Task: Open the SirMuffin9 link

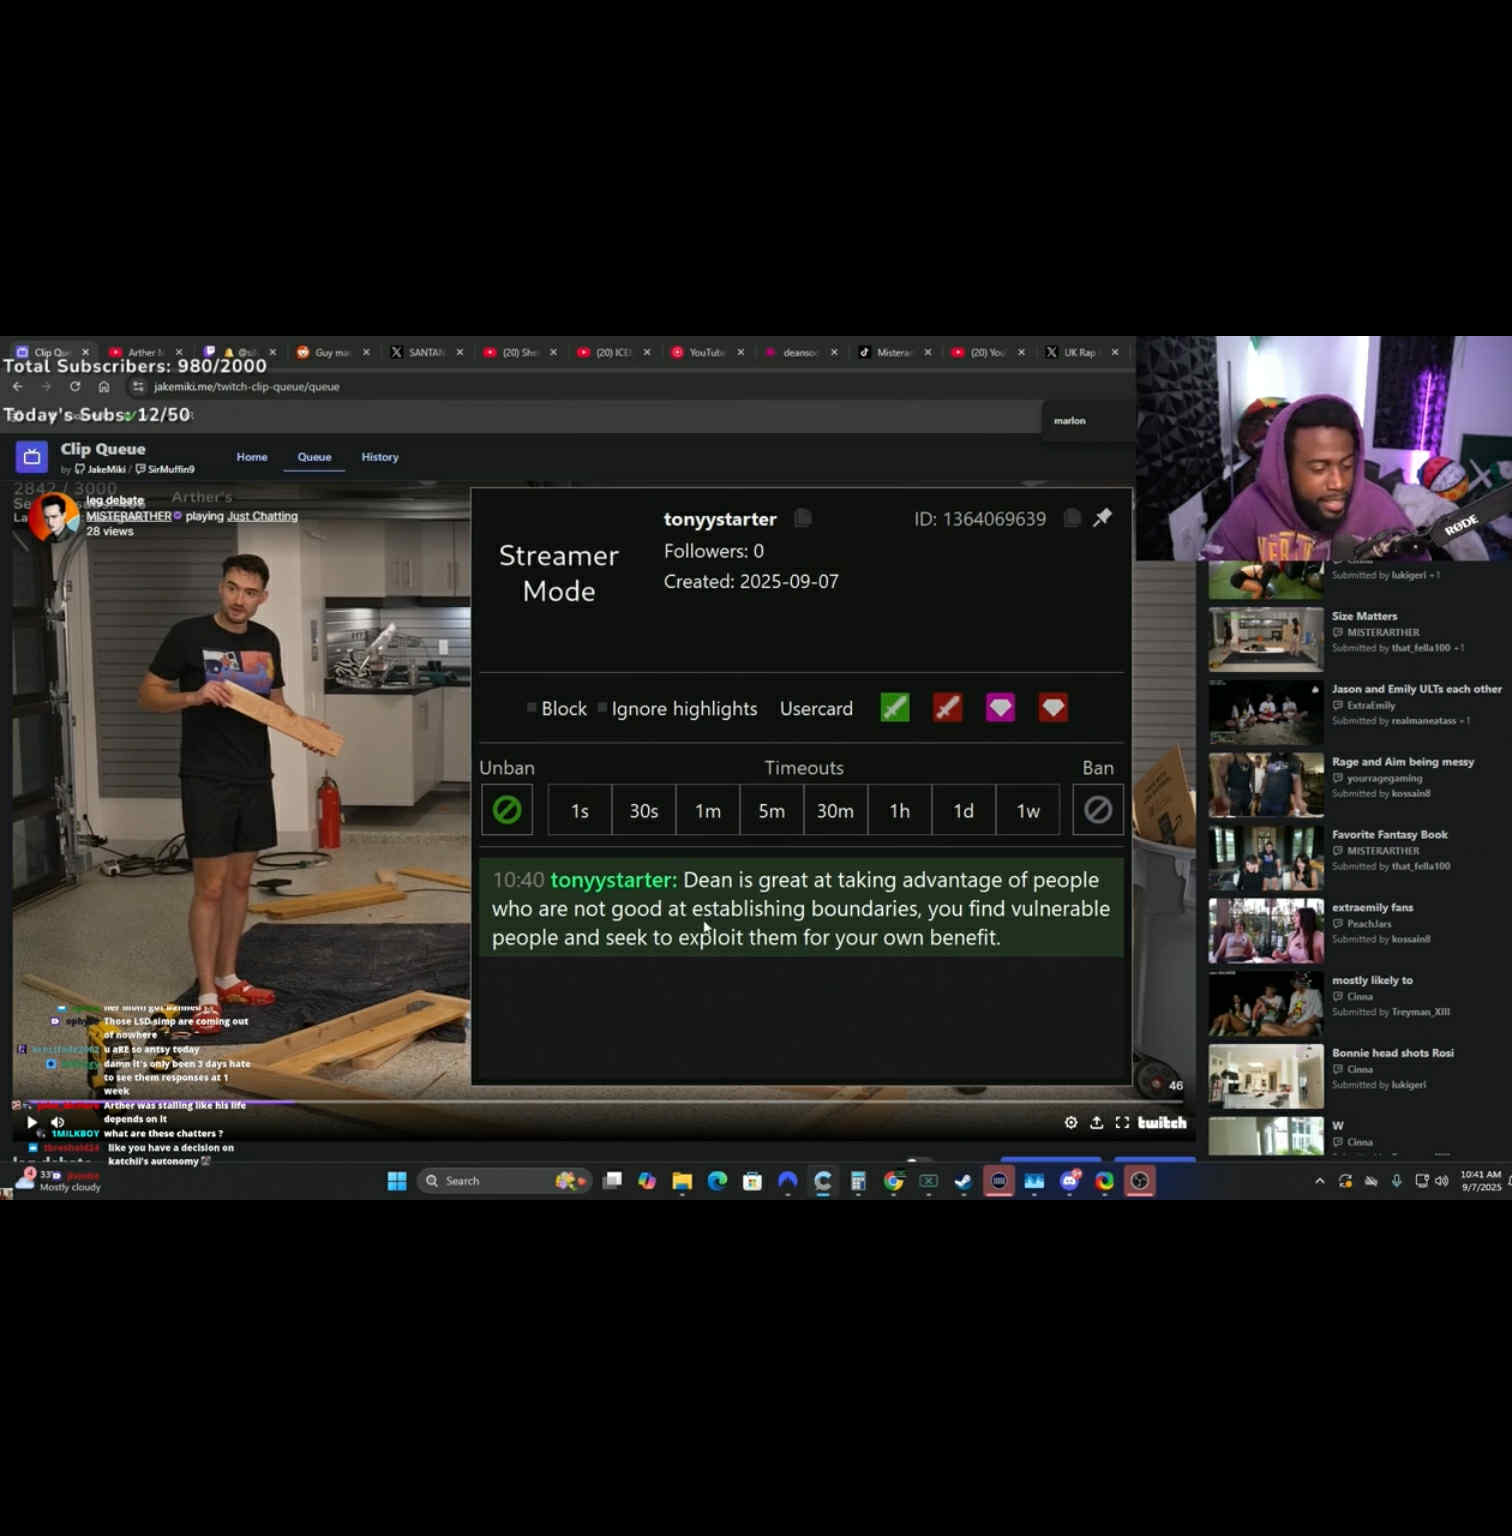Action: point(165,469)
